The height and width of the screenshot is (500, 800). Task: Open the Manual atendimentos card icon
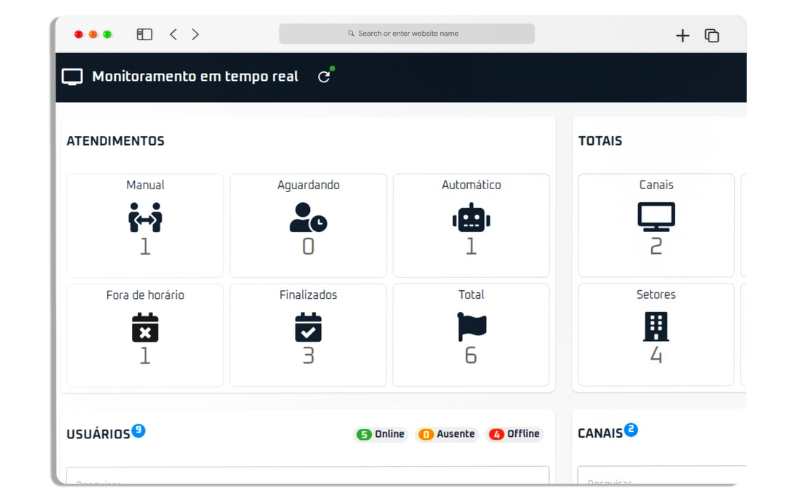[145, 217]
